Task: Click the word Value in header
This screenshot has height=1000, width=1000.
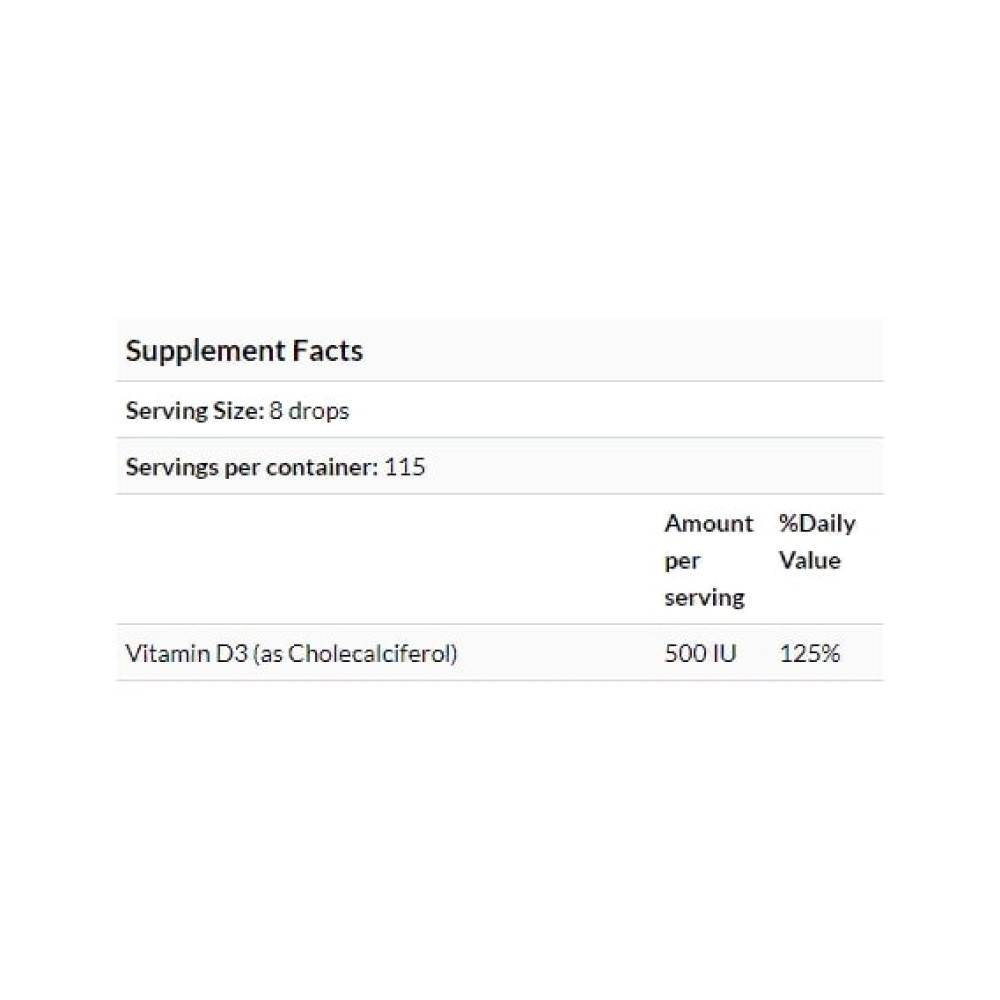Action: pos(810,561)
